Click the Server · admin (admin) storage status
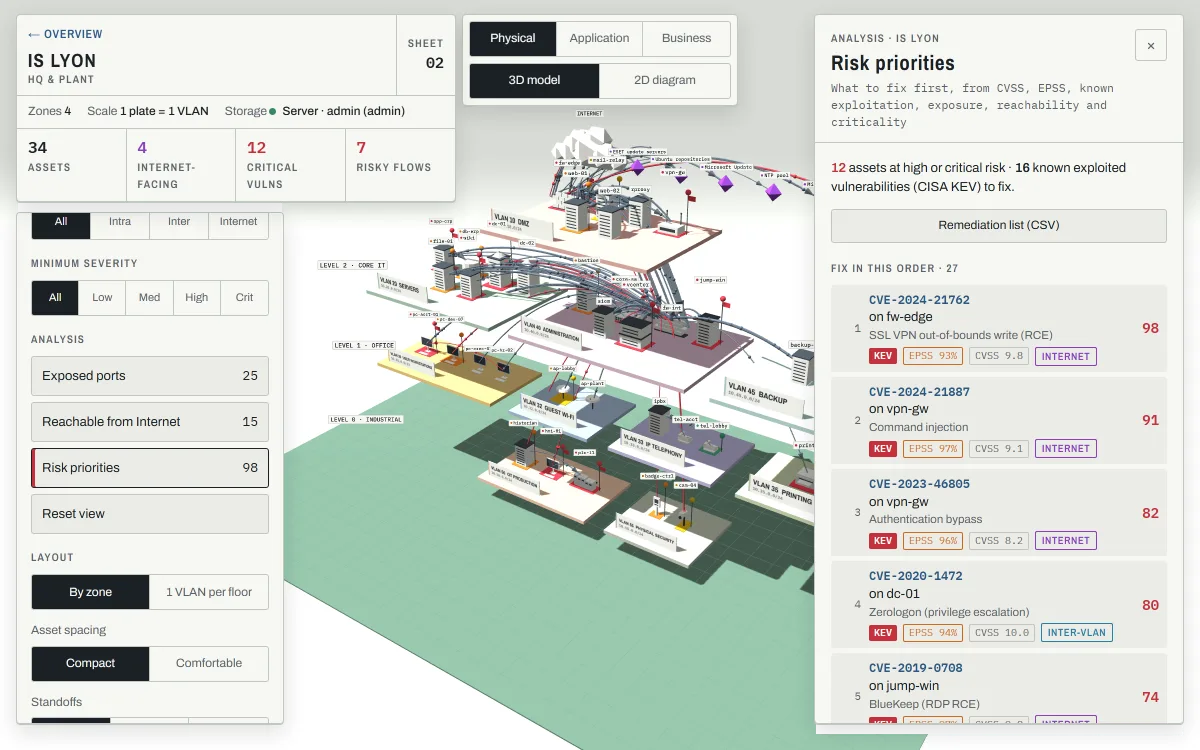 point(343,111)
